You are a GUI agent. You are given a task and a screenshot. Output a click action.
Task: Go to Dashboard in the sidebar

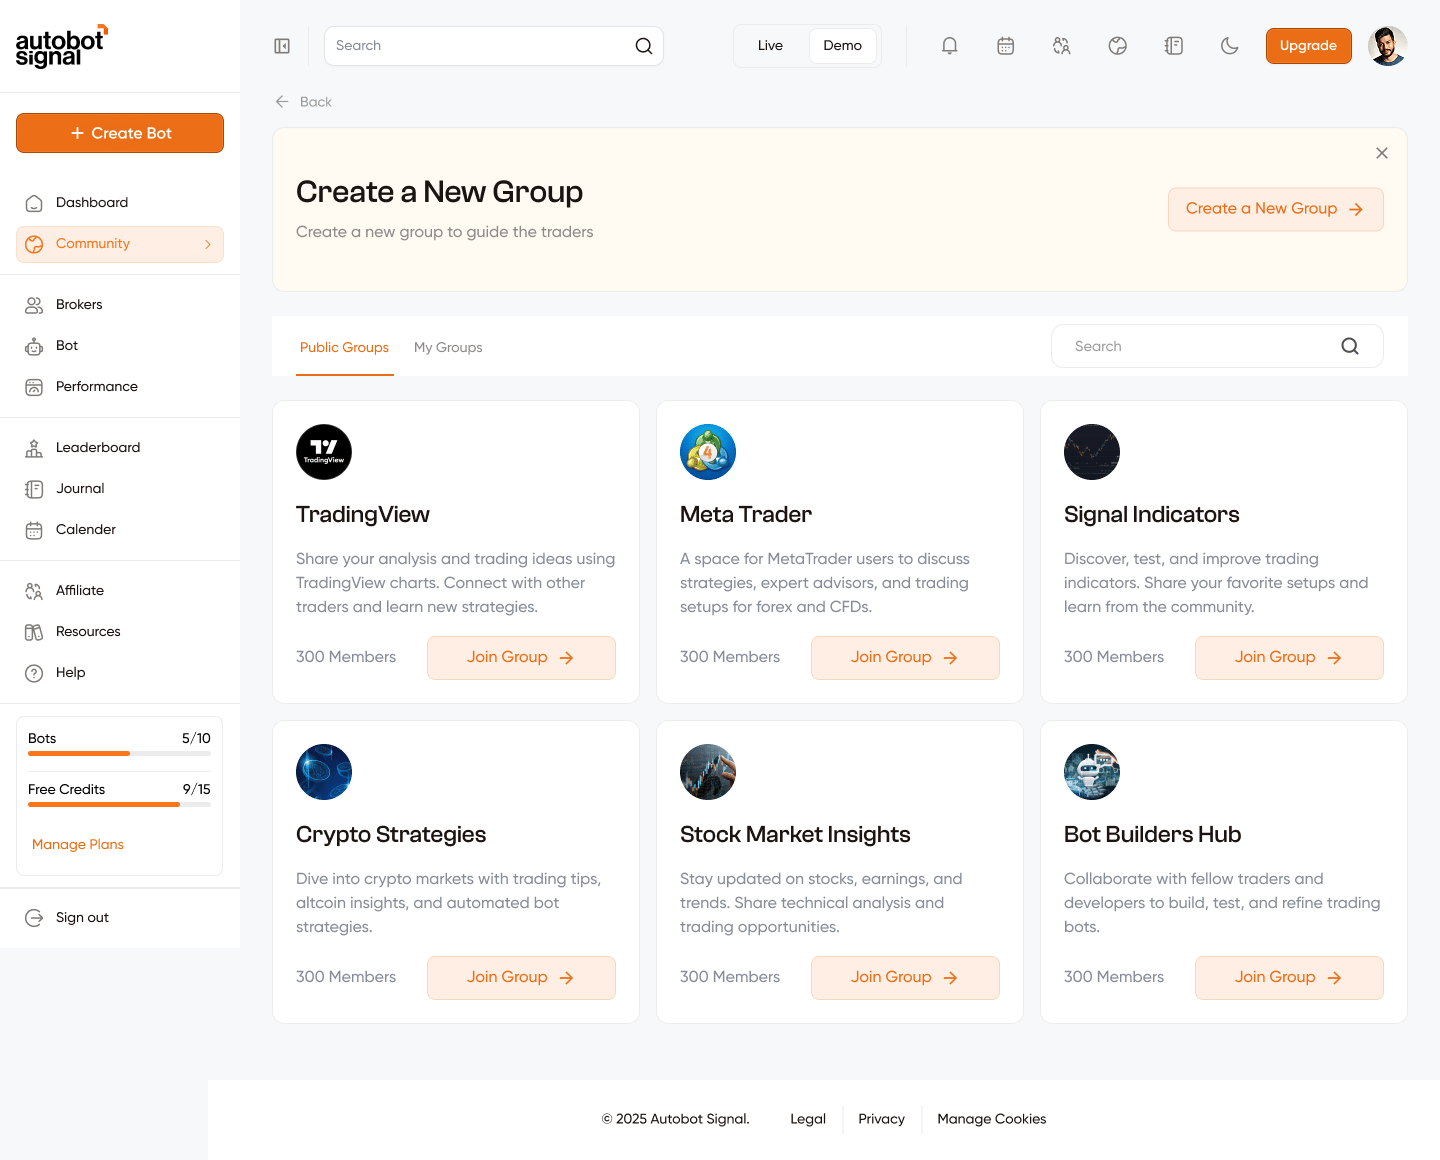point(120,203)
